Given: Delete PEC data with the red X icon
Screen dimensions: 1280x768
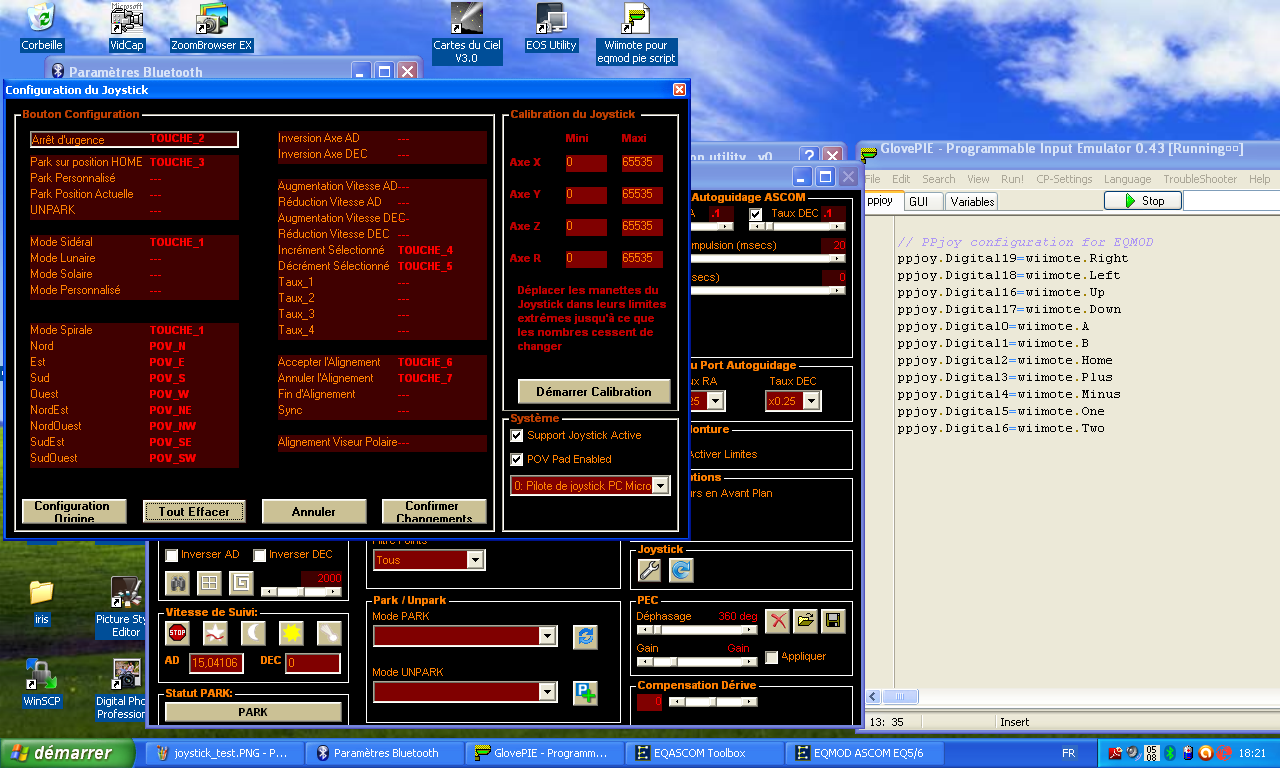Looking at the screenshot, I should [x=777, y=621].
